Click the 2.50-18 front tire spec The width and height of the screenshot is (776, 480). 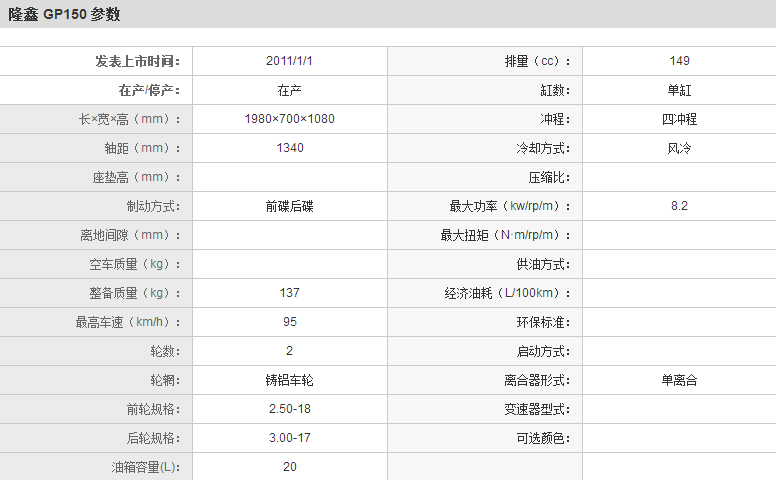click(x=289, y=409)
